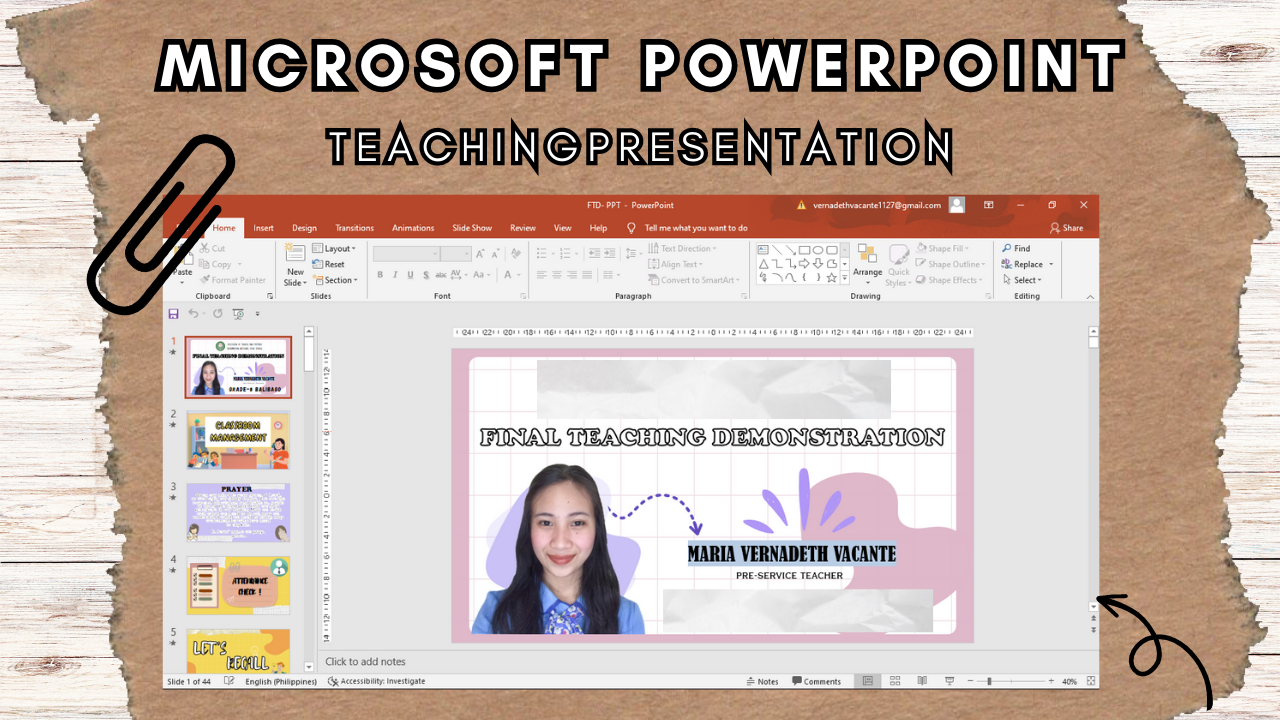The height and width of the screenshot is (720, 1280).
Task: Expand the Arrange menu
Action: 867,264
